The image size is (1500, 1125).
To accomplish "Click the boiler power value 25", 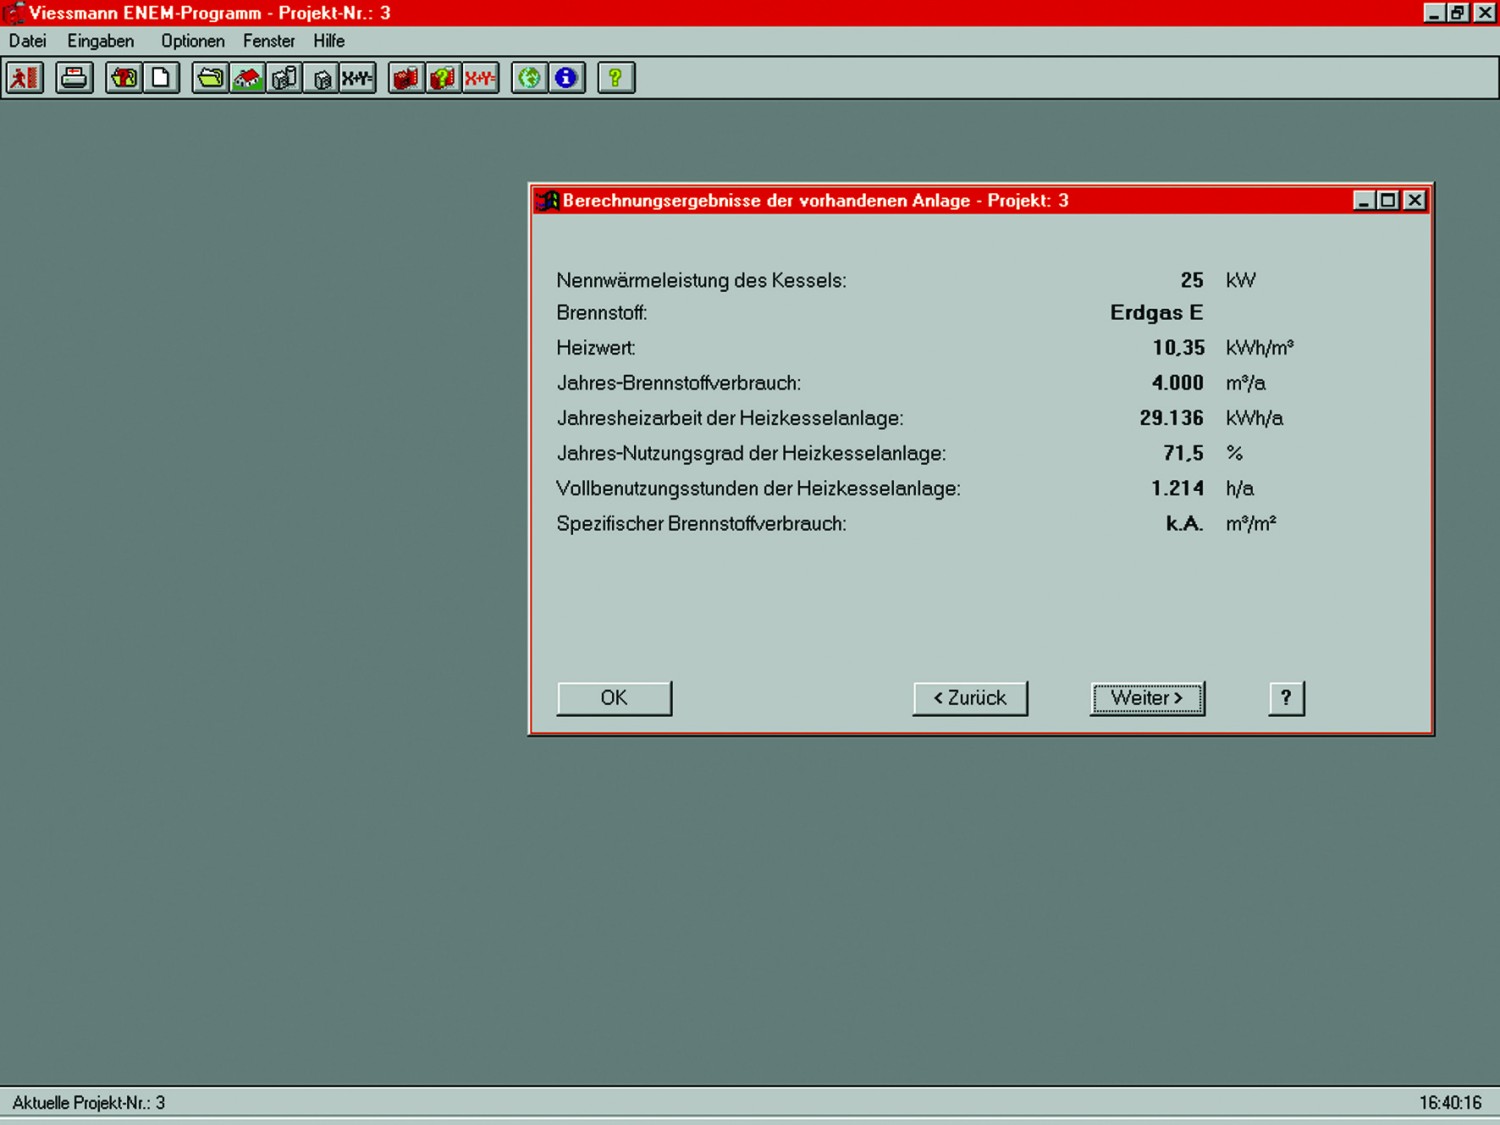I will [x=1191, y=280].
